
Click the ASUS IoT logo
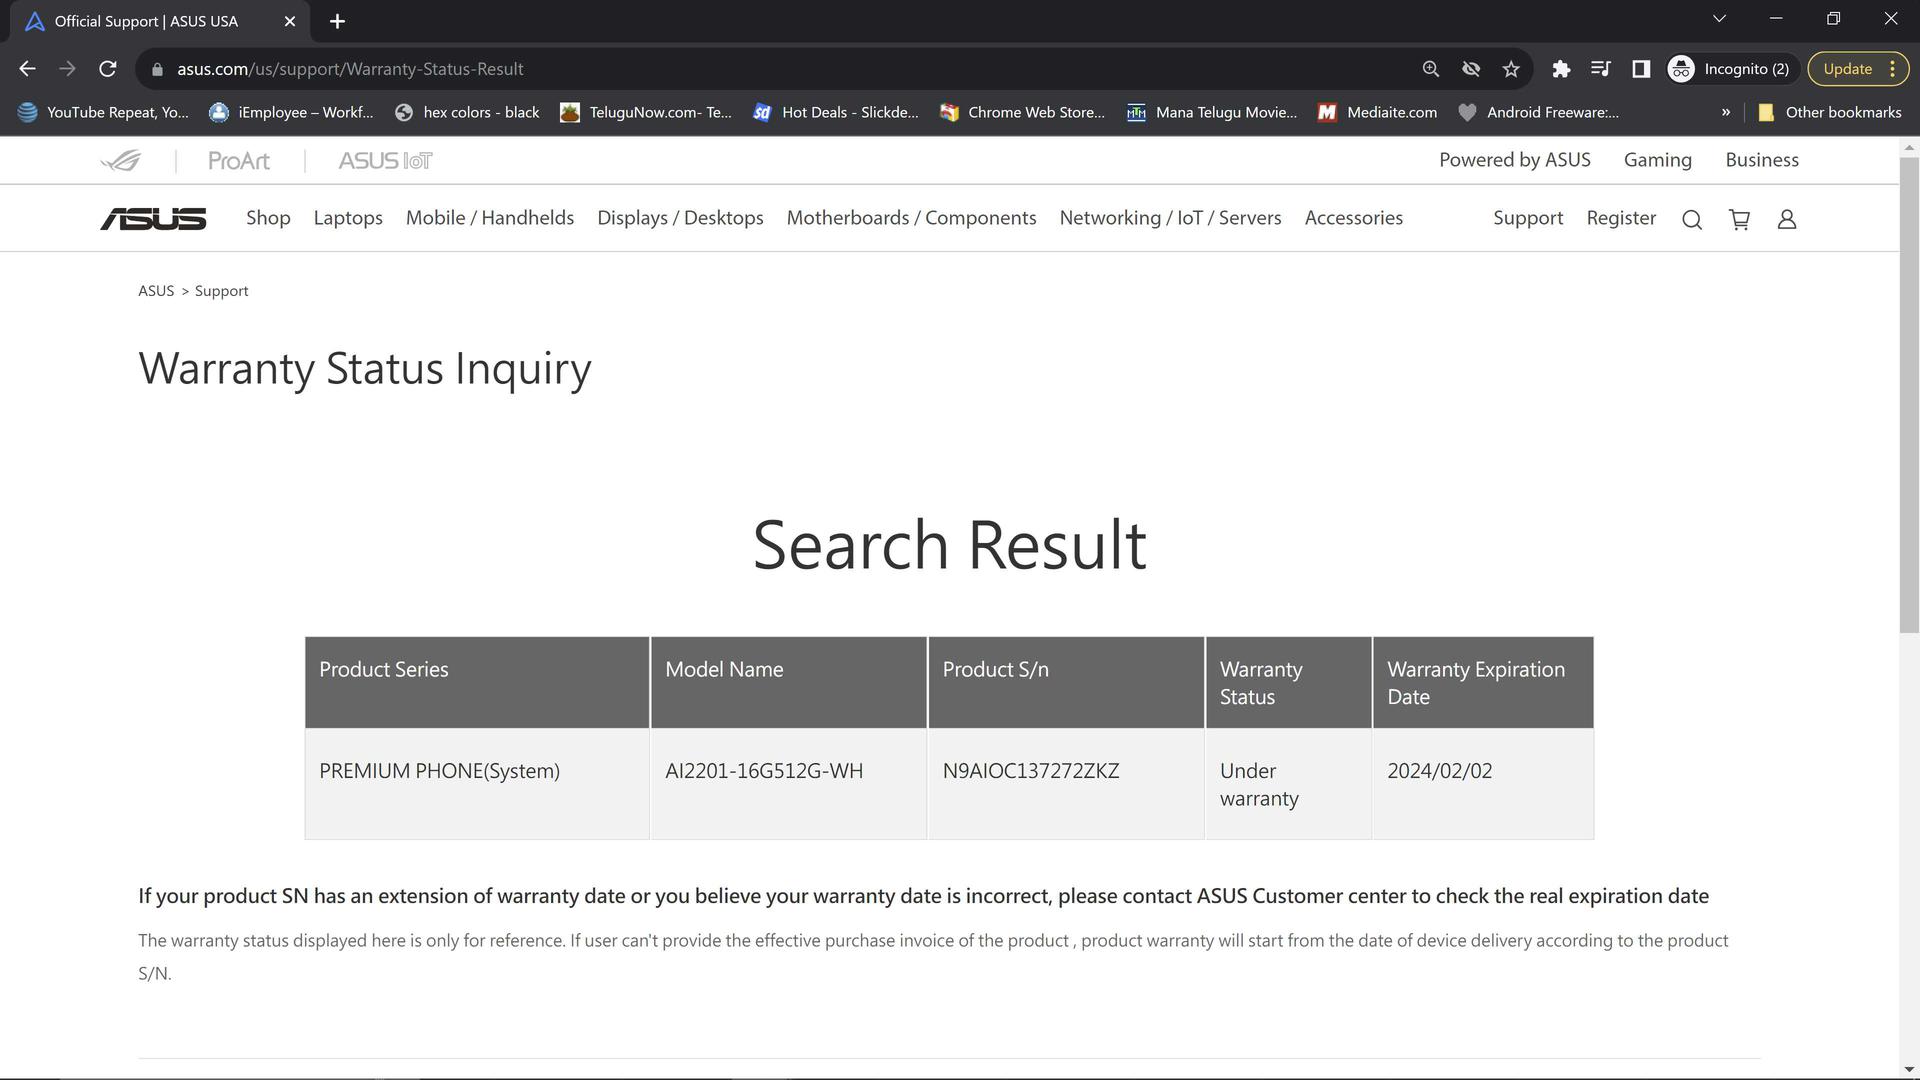coord(385,160)
